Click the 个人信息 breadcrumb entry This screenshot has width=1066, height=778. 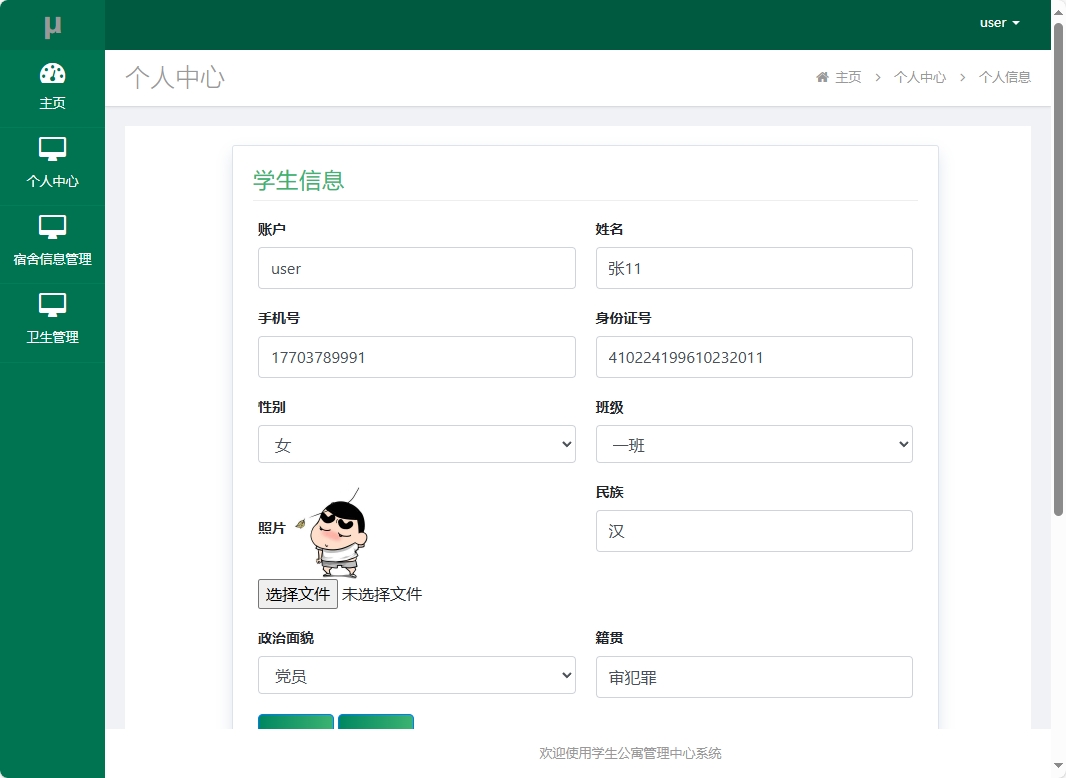[x=1005, y=77]
